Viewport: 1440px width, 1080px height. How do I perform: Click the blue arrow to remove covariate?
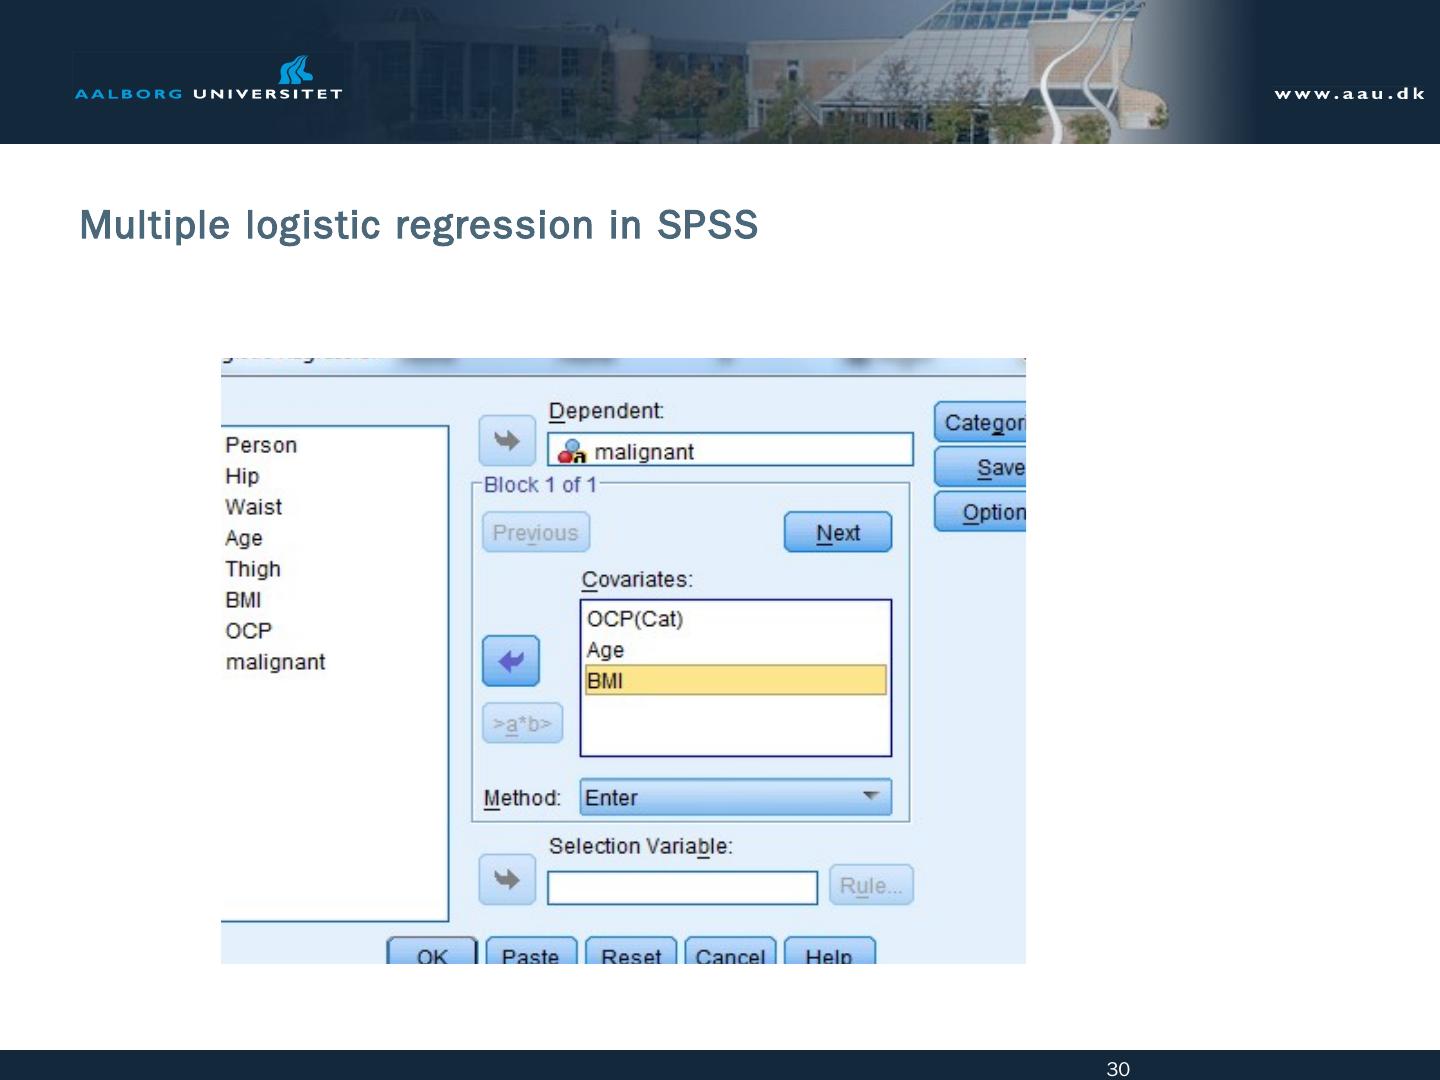(510, 661)
